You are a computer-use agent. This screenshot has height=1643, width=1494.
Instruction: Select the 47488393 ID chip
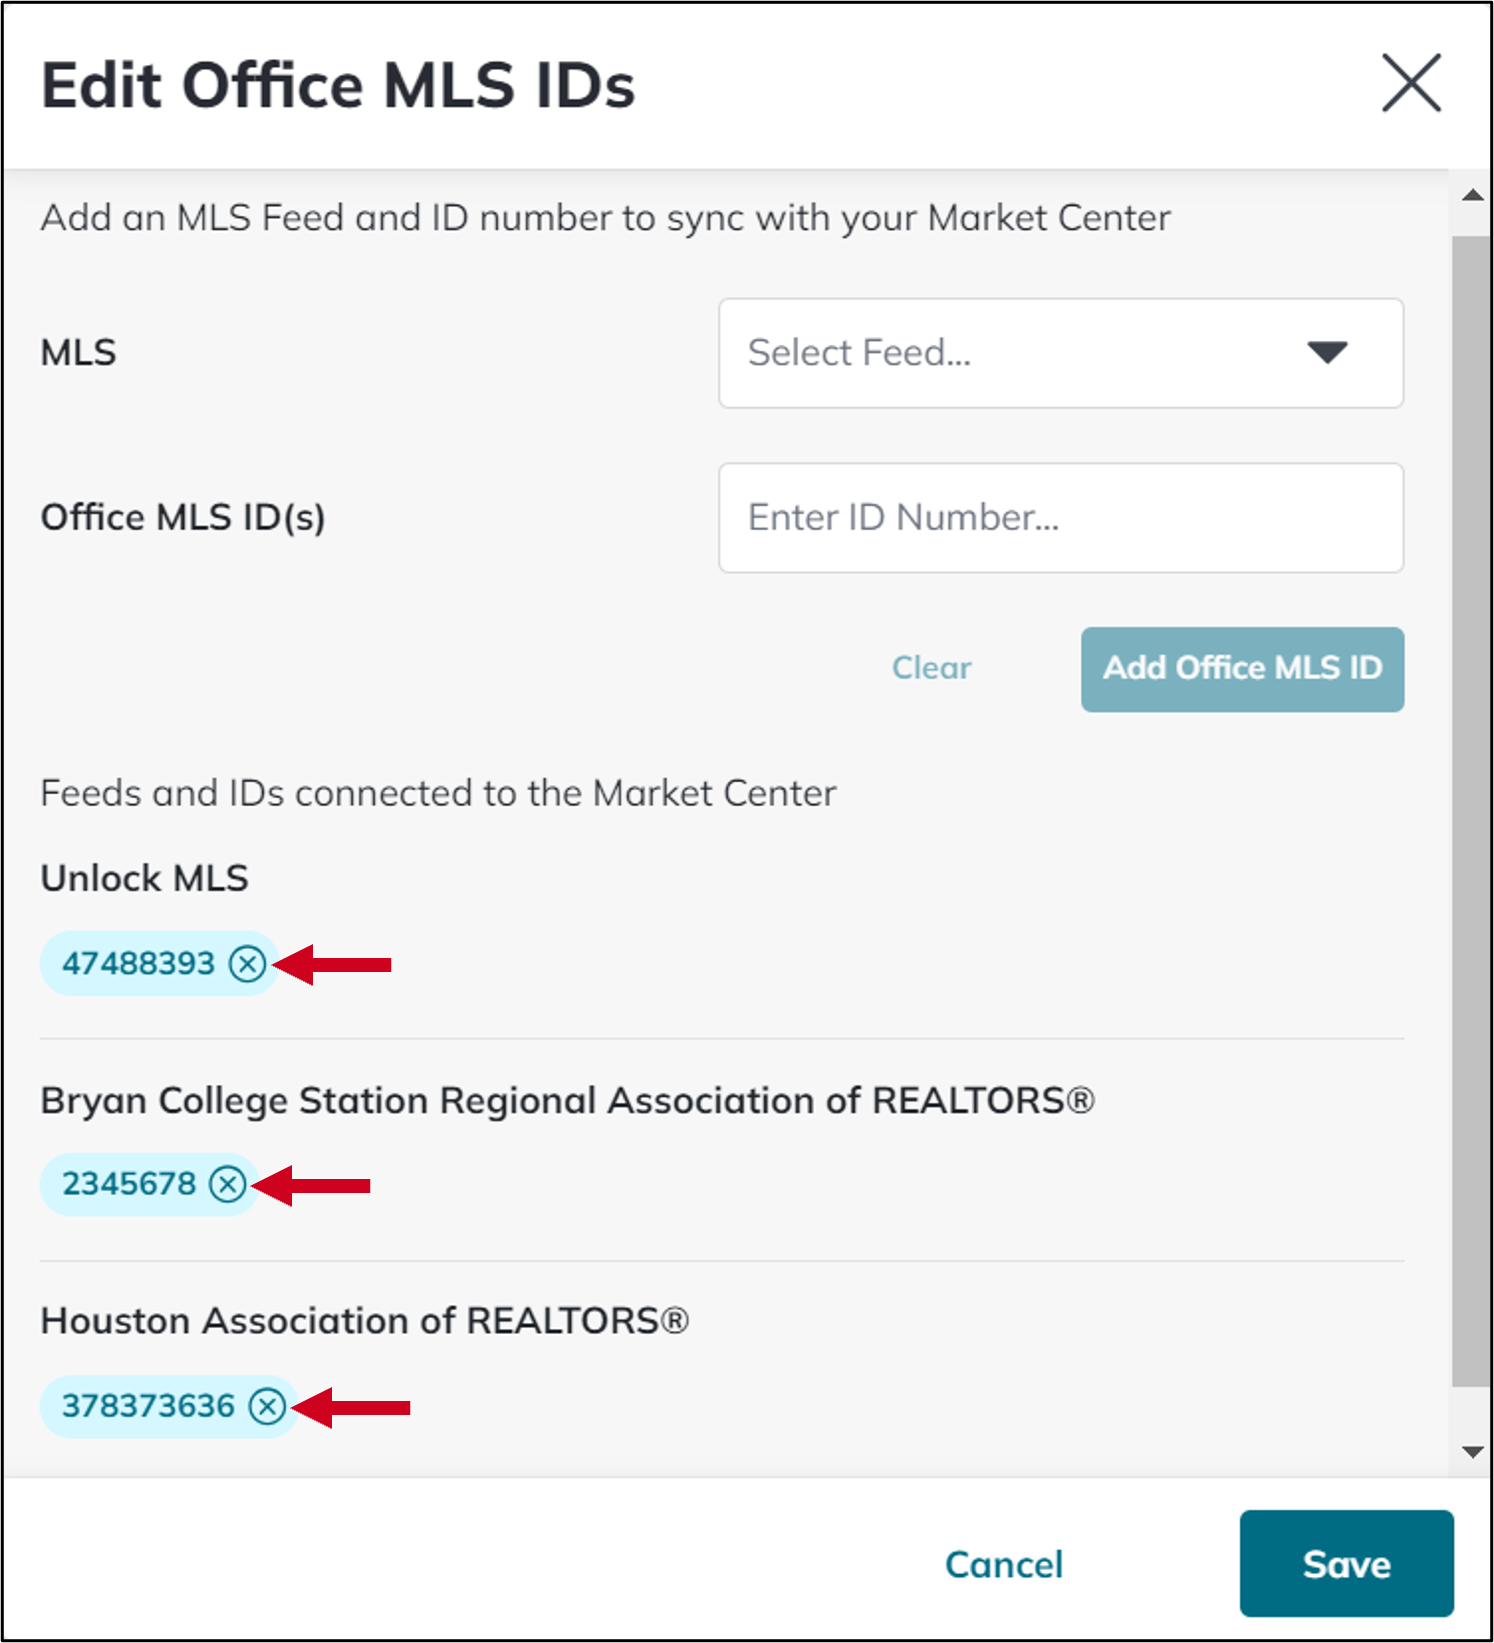pos(138,963)
